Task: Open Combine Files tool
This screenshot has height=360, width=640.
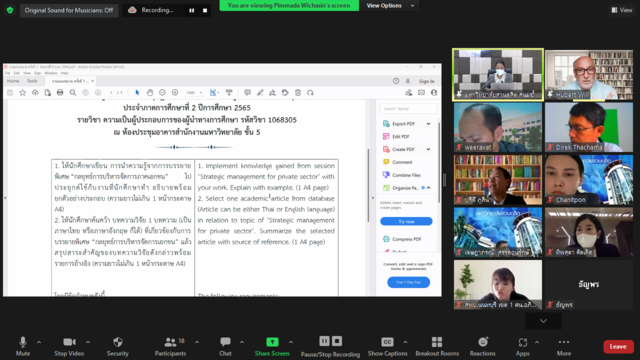Action: tap(402, 175)
